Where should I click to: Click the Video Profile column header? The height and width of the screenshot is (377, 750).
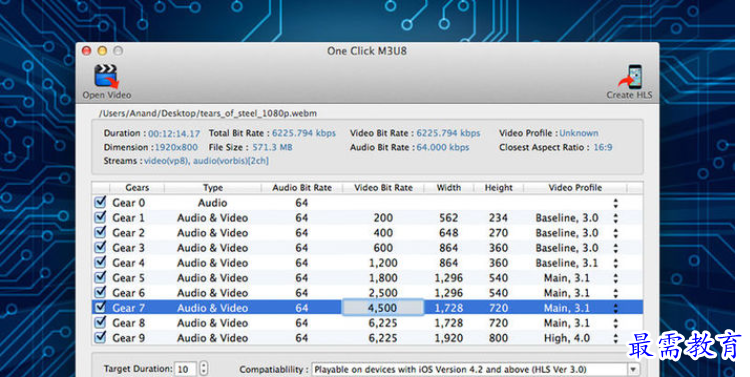pos(575,188)
